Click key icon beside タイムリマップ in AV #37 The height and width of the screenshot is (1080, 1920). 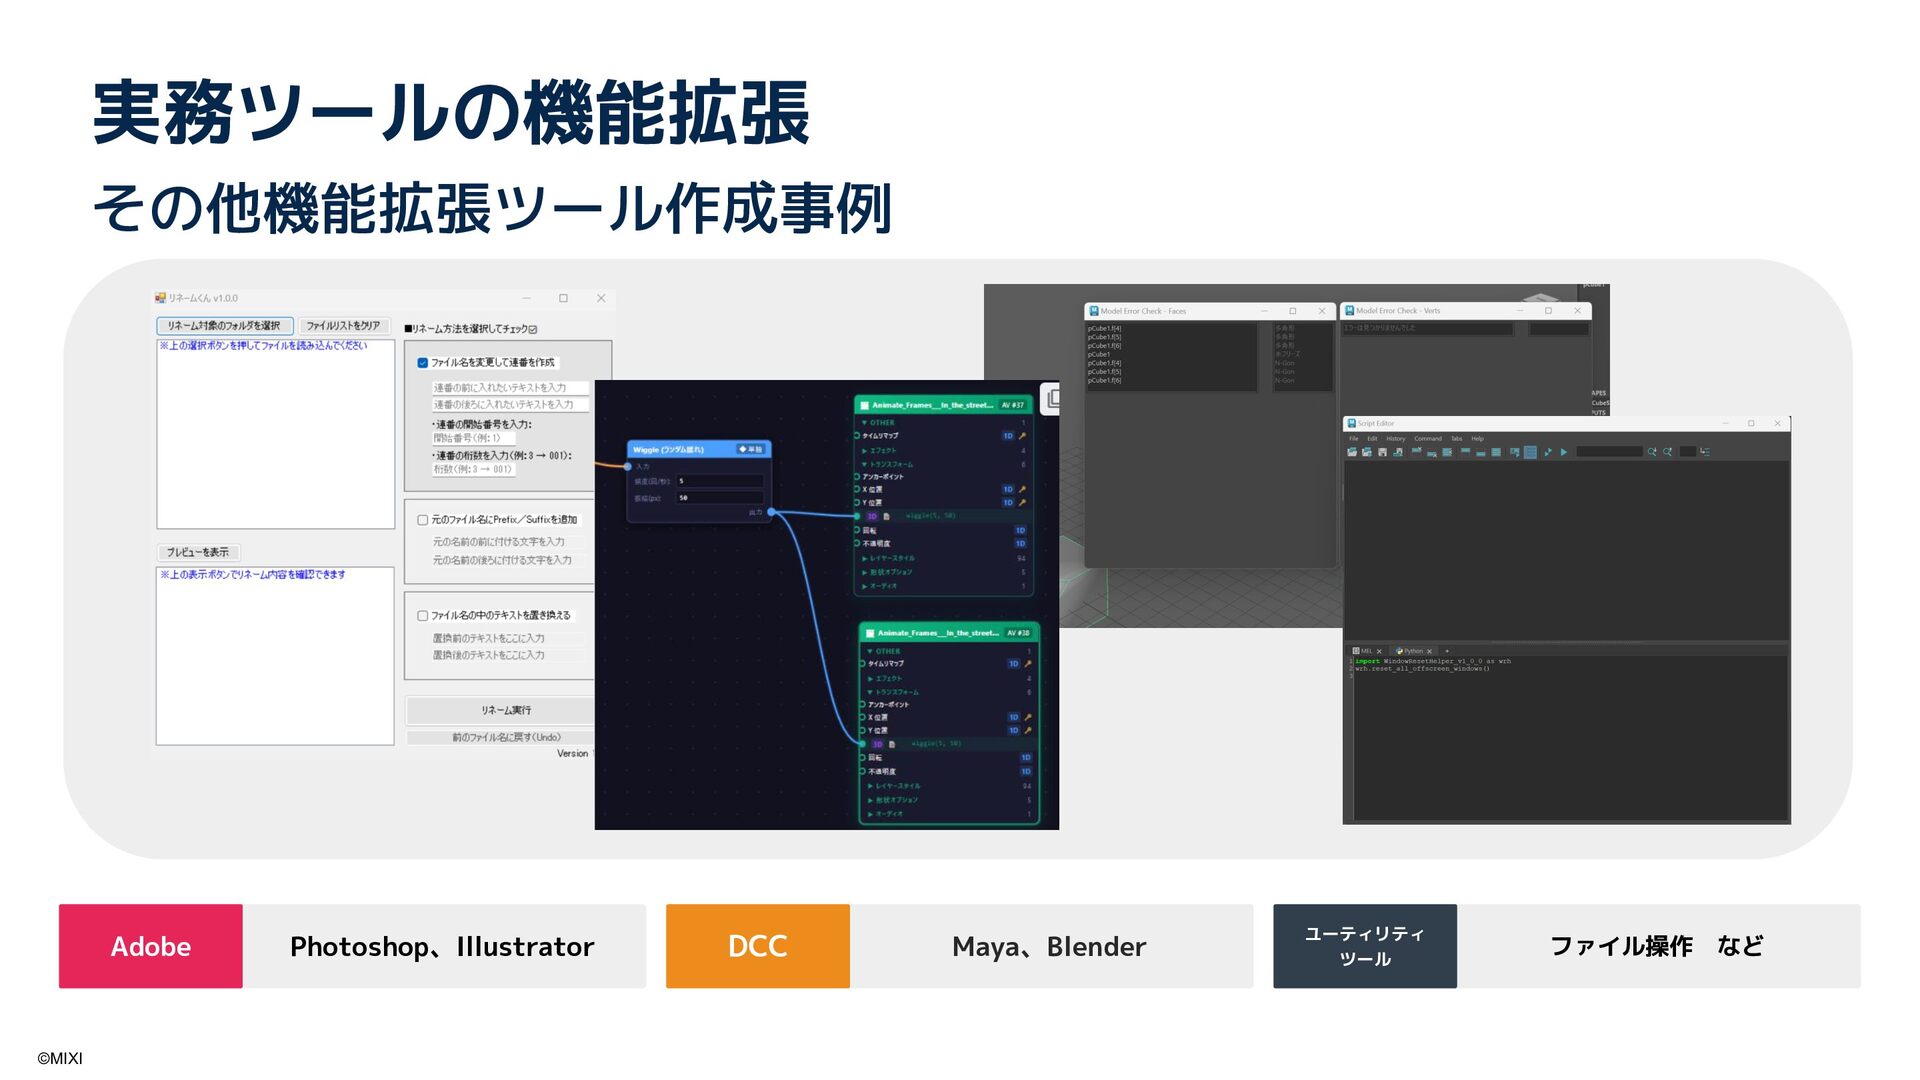pos(1022,436)
